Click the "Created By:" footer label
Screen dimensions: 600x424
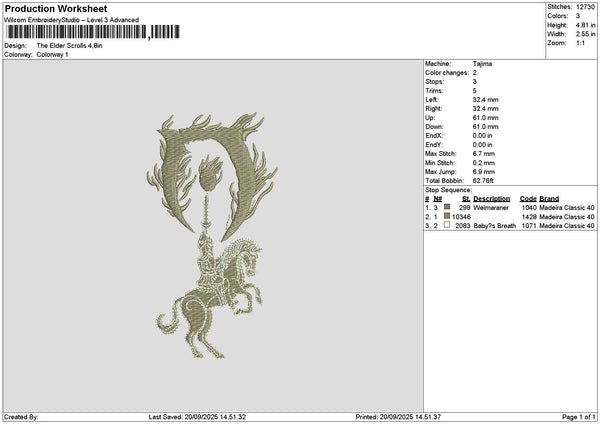21,417
